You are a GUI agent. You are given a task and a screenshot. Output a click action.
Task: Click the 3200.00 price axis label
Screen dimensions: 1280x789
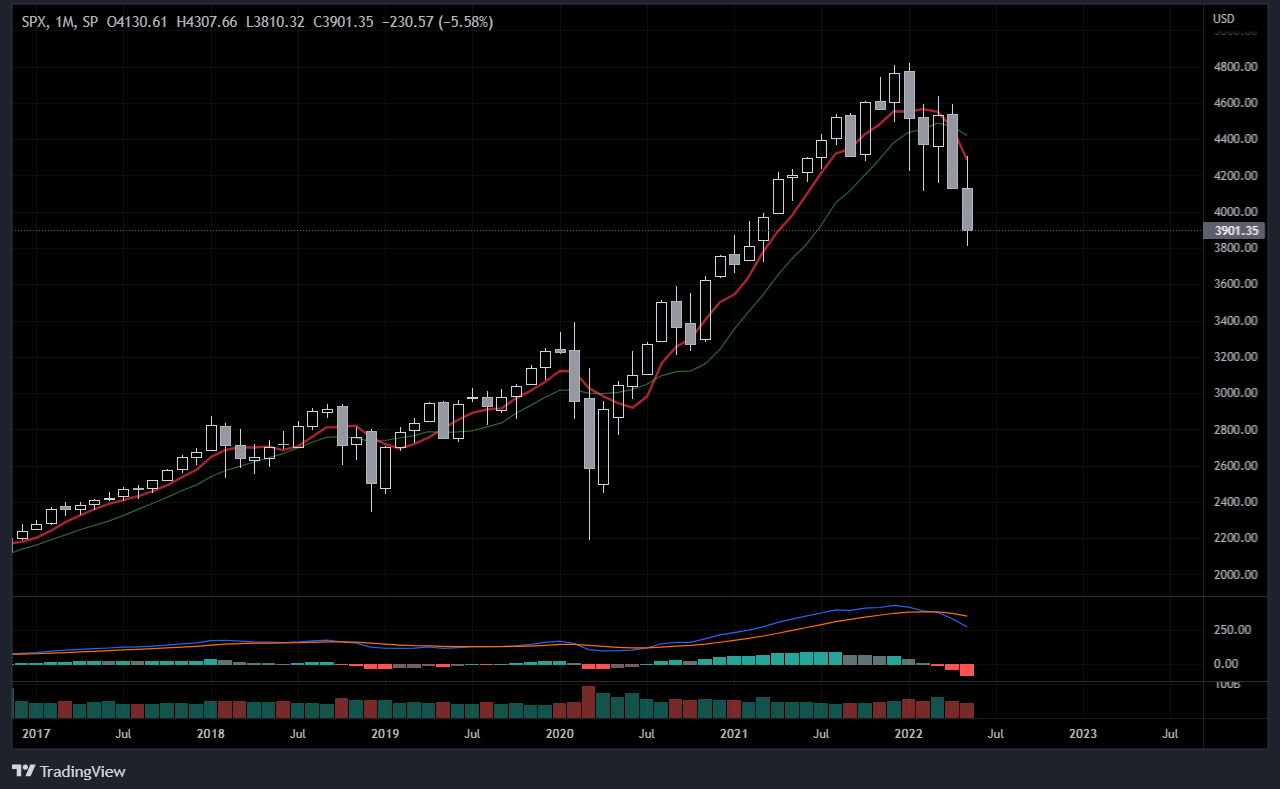coord(1236,357)
